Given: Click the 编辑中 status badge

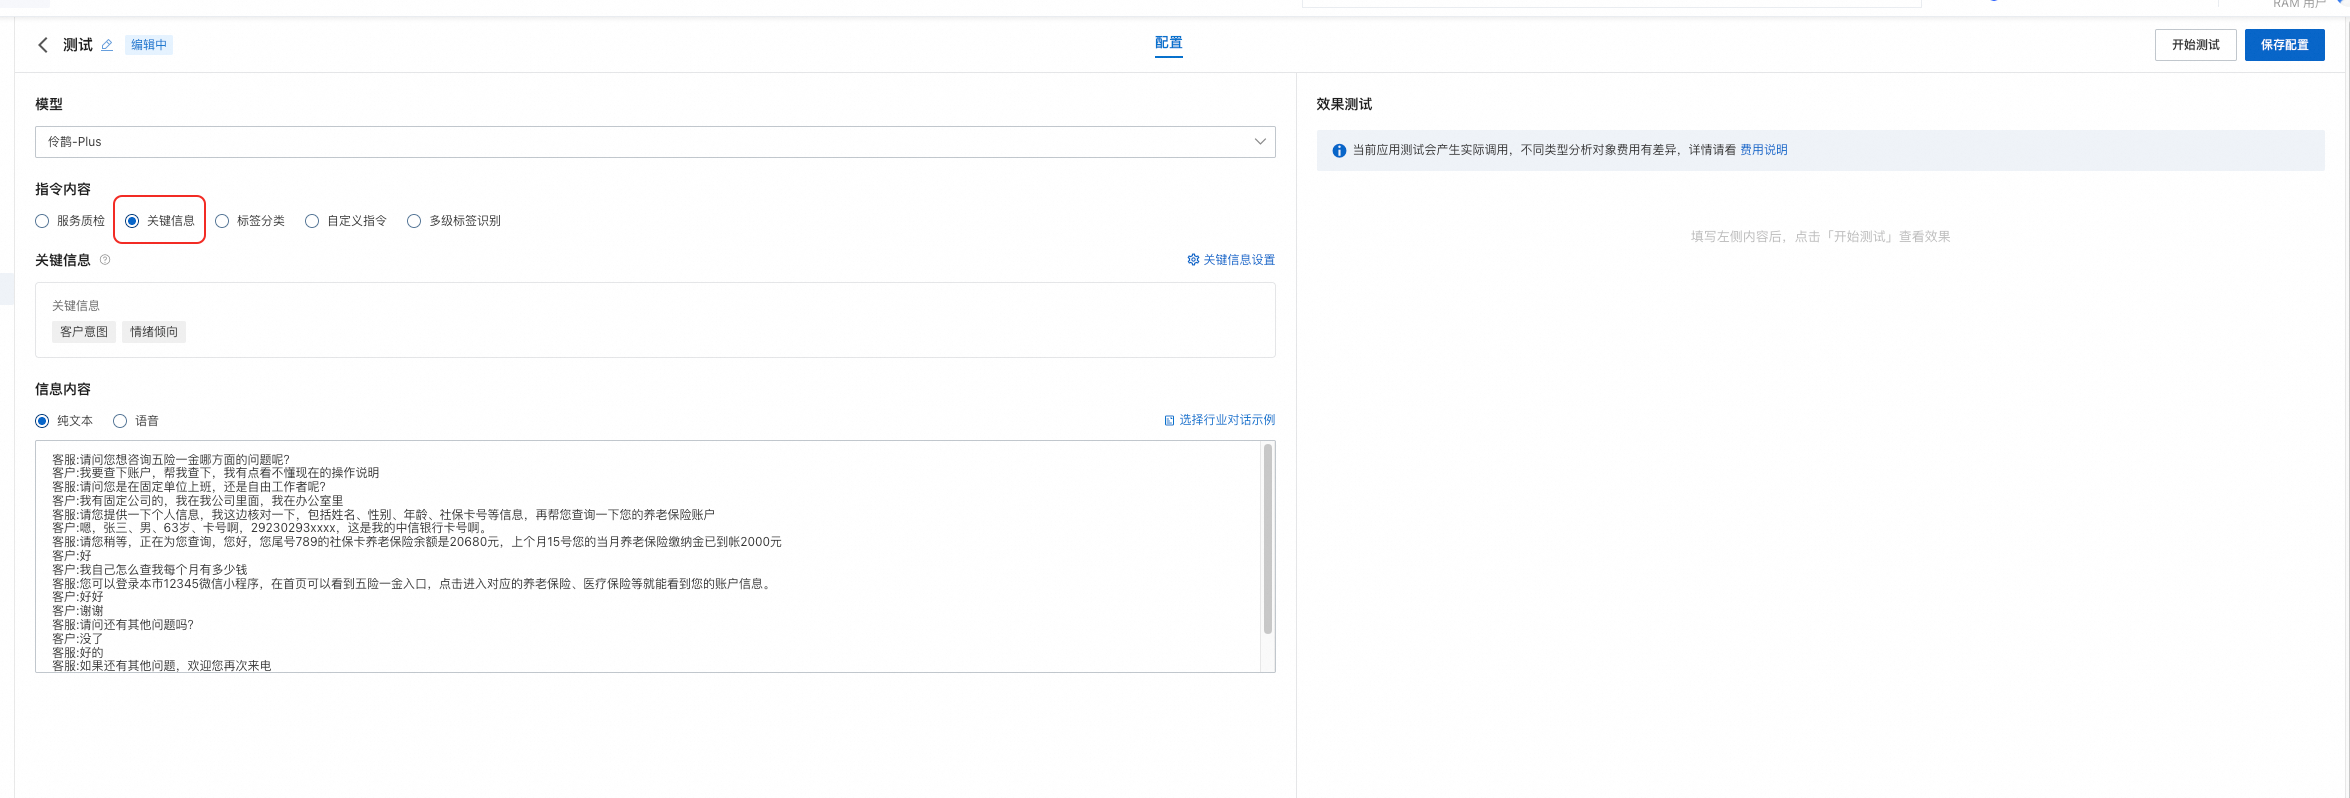Looking at the screenshot, I should click(x=149, y=45).
